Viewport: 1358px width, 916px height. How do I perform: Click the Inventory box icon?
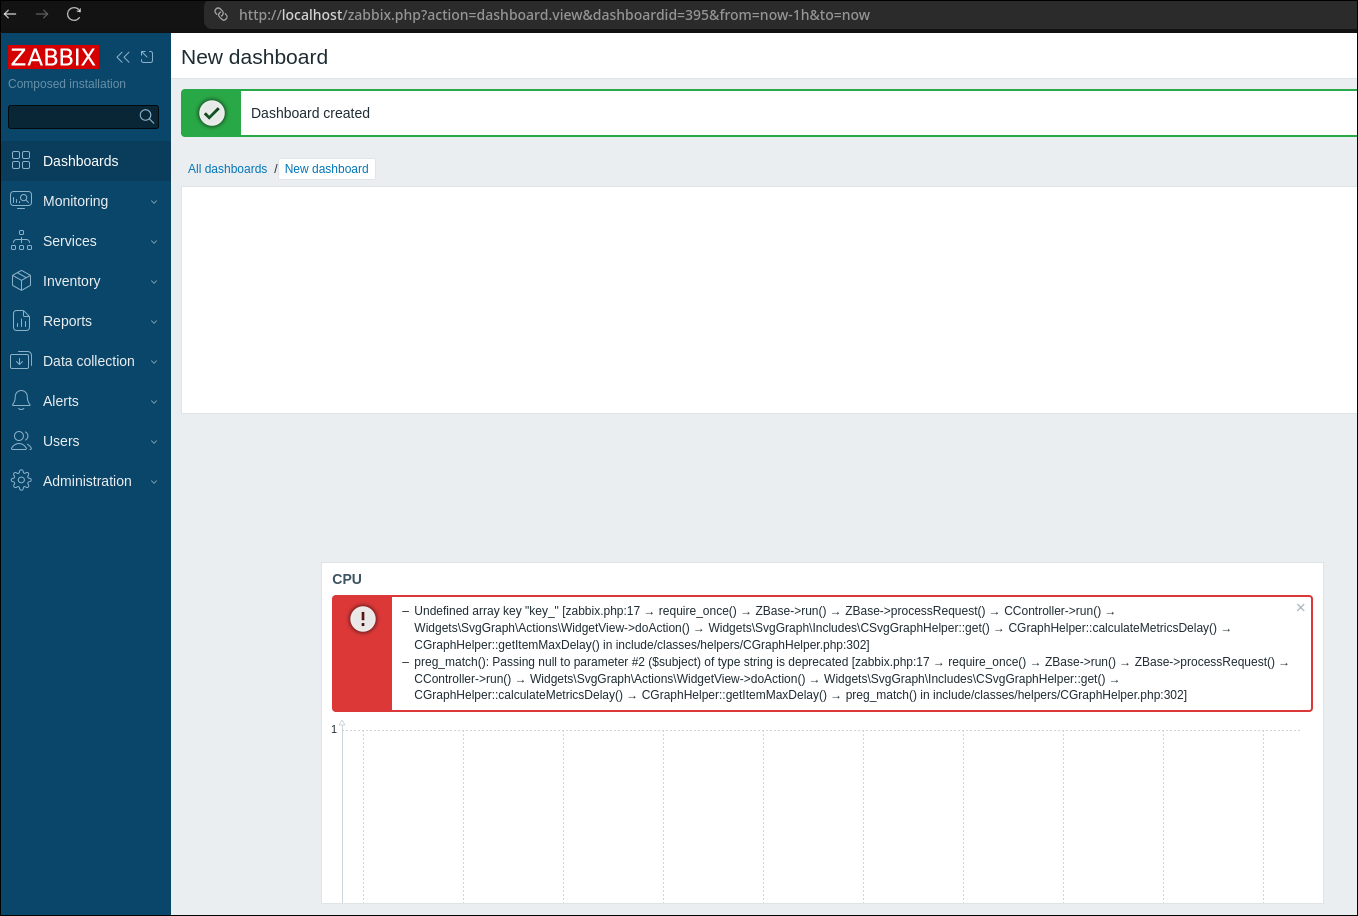click(21, 281)
